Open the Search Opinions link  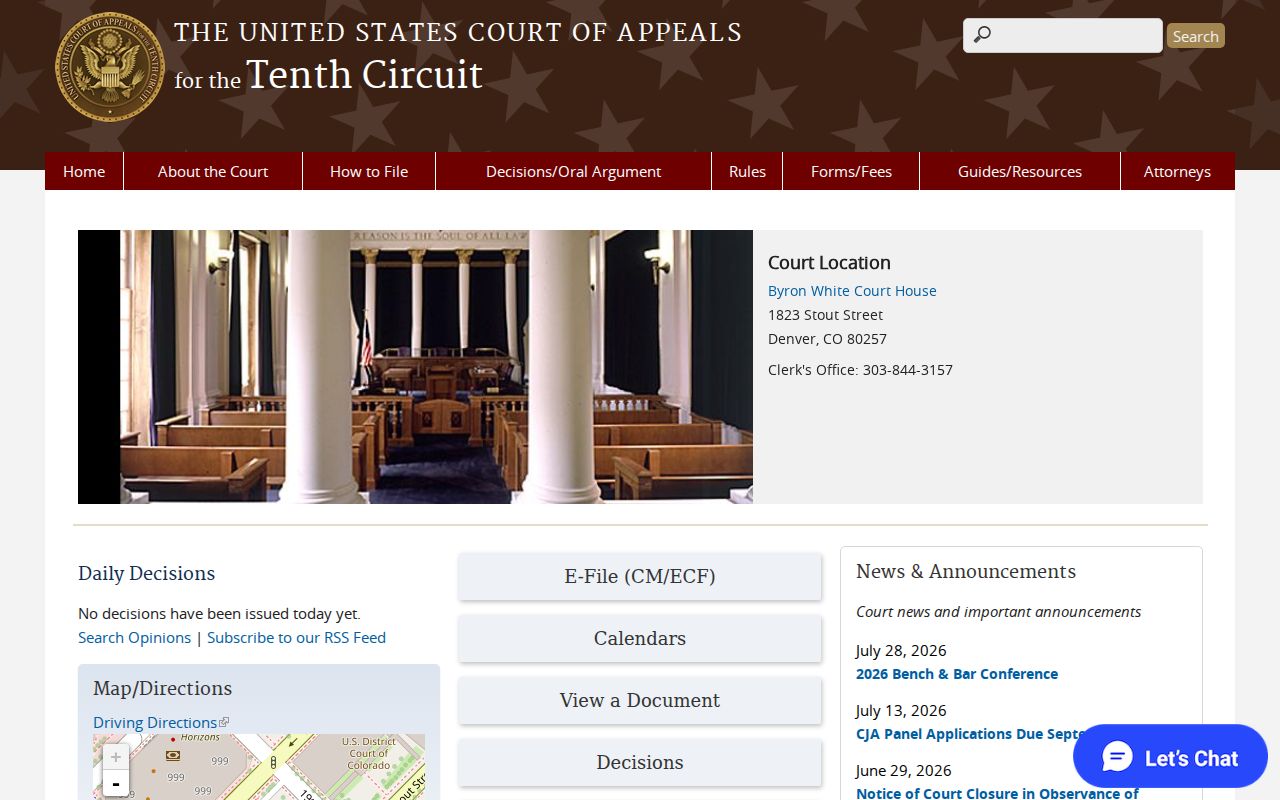point(134,637)
